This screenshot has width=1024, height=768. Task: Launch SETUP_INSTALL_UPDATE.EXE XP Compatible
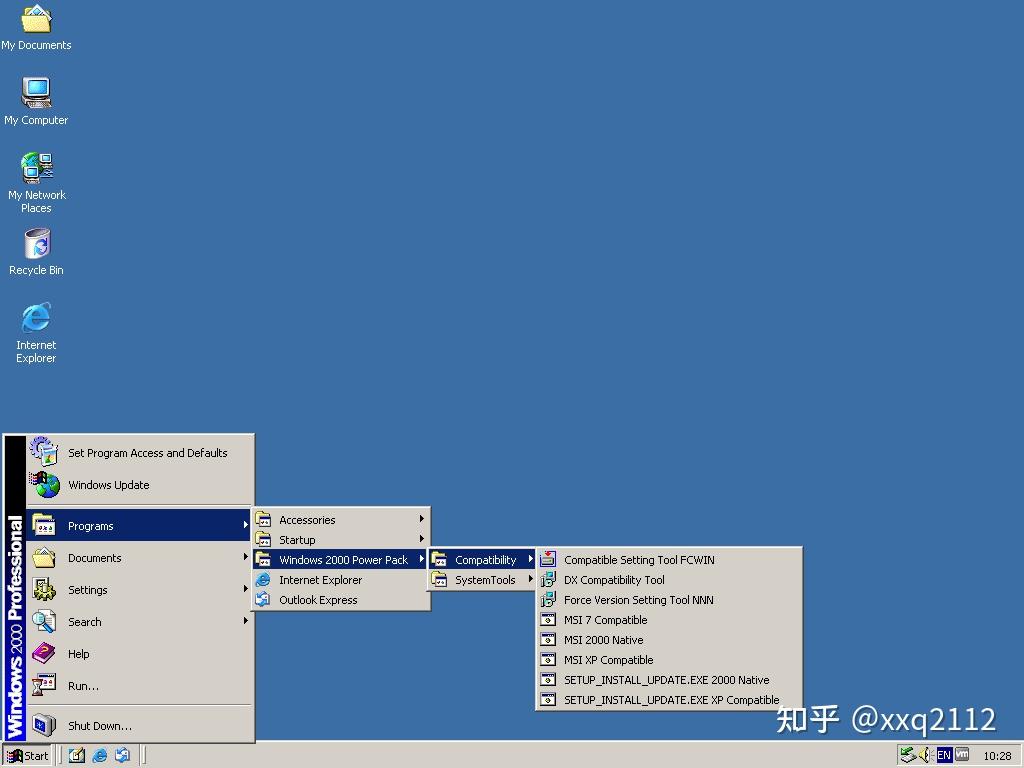tap(669, 699)
